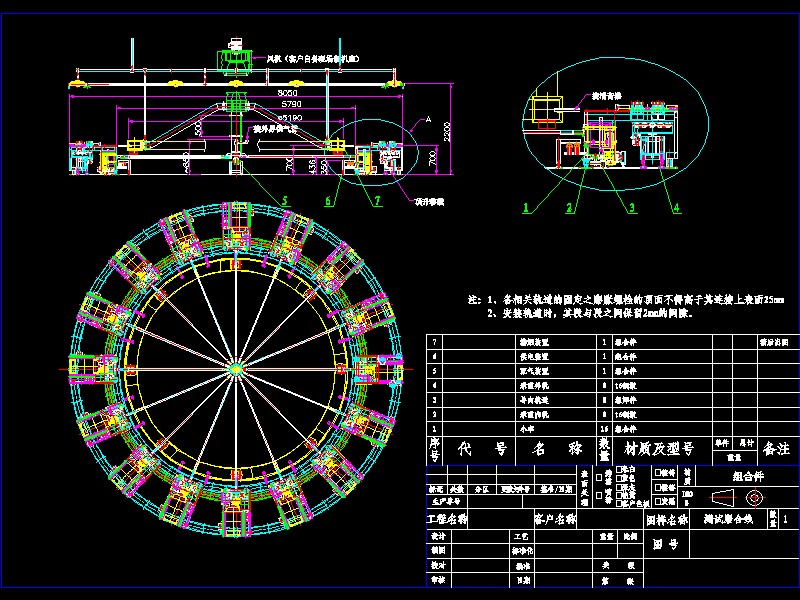This screenshot has width=800, height=600.
Task: Click the 350 vertical dimension
Action: [323, 168]
